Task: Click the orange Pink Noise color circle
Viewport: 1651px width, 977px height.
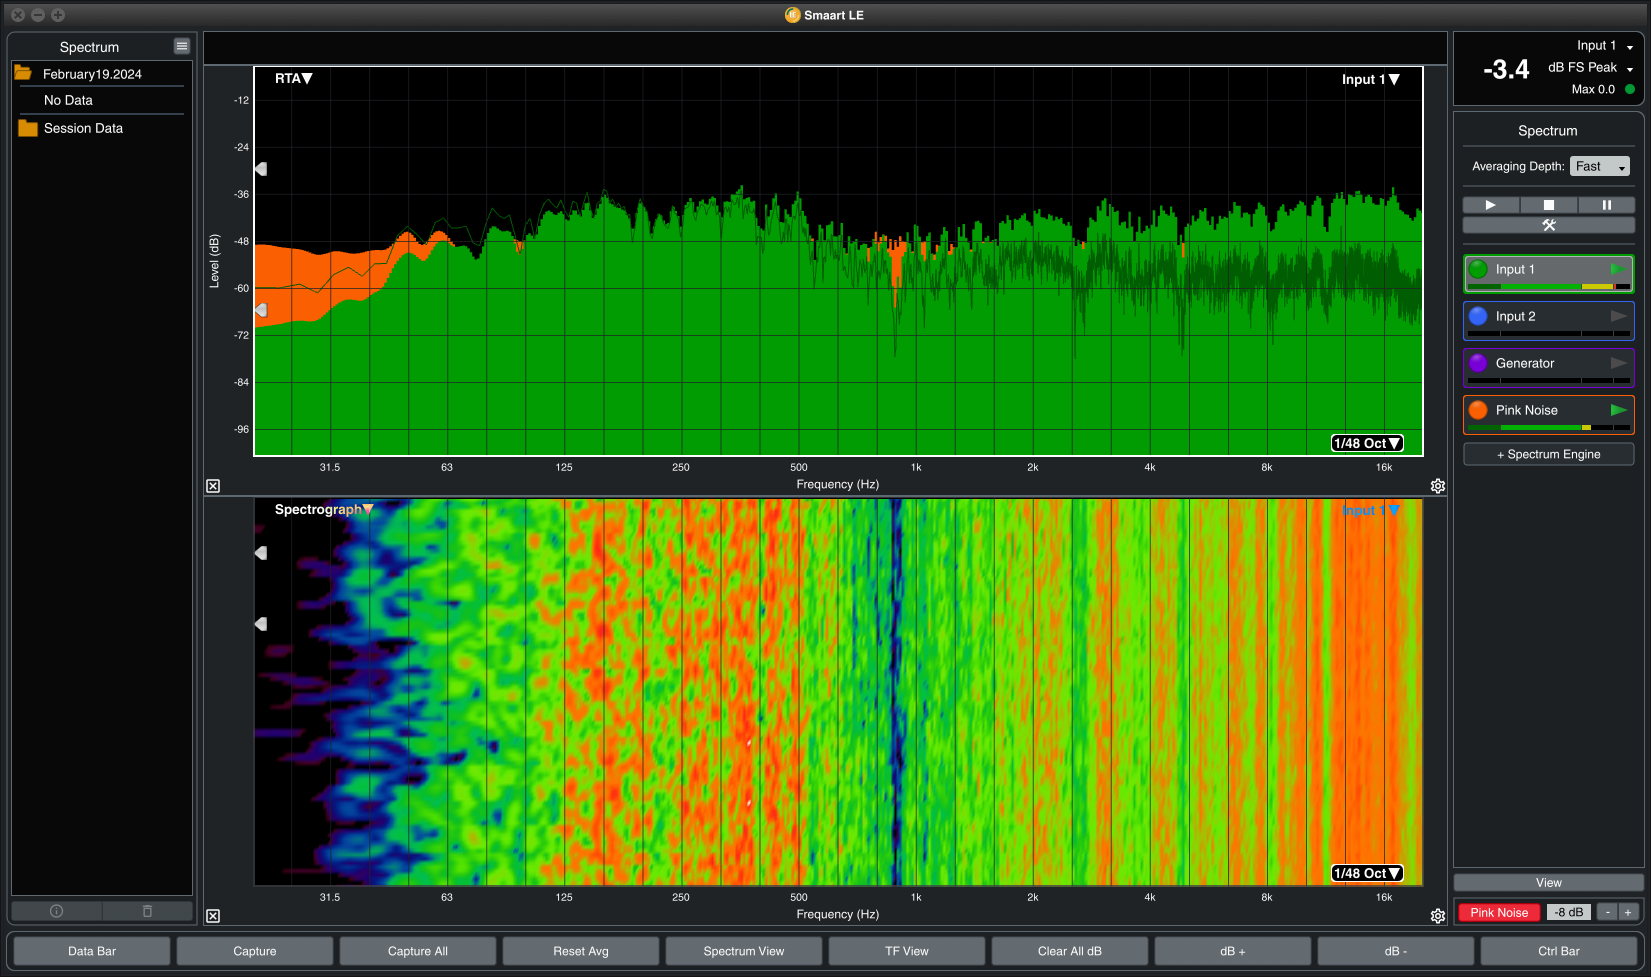Action: pos(1478,410)
